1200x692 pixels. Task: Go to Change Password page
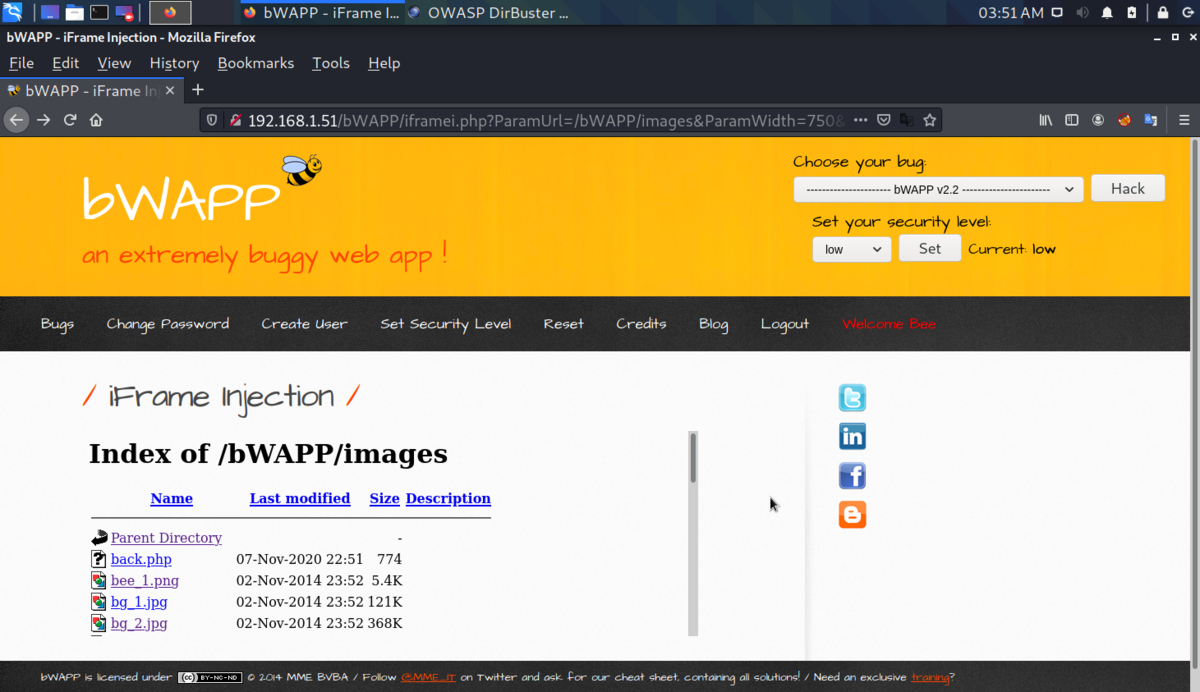point(168,324)
